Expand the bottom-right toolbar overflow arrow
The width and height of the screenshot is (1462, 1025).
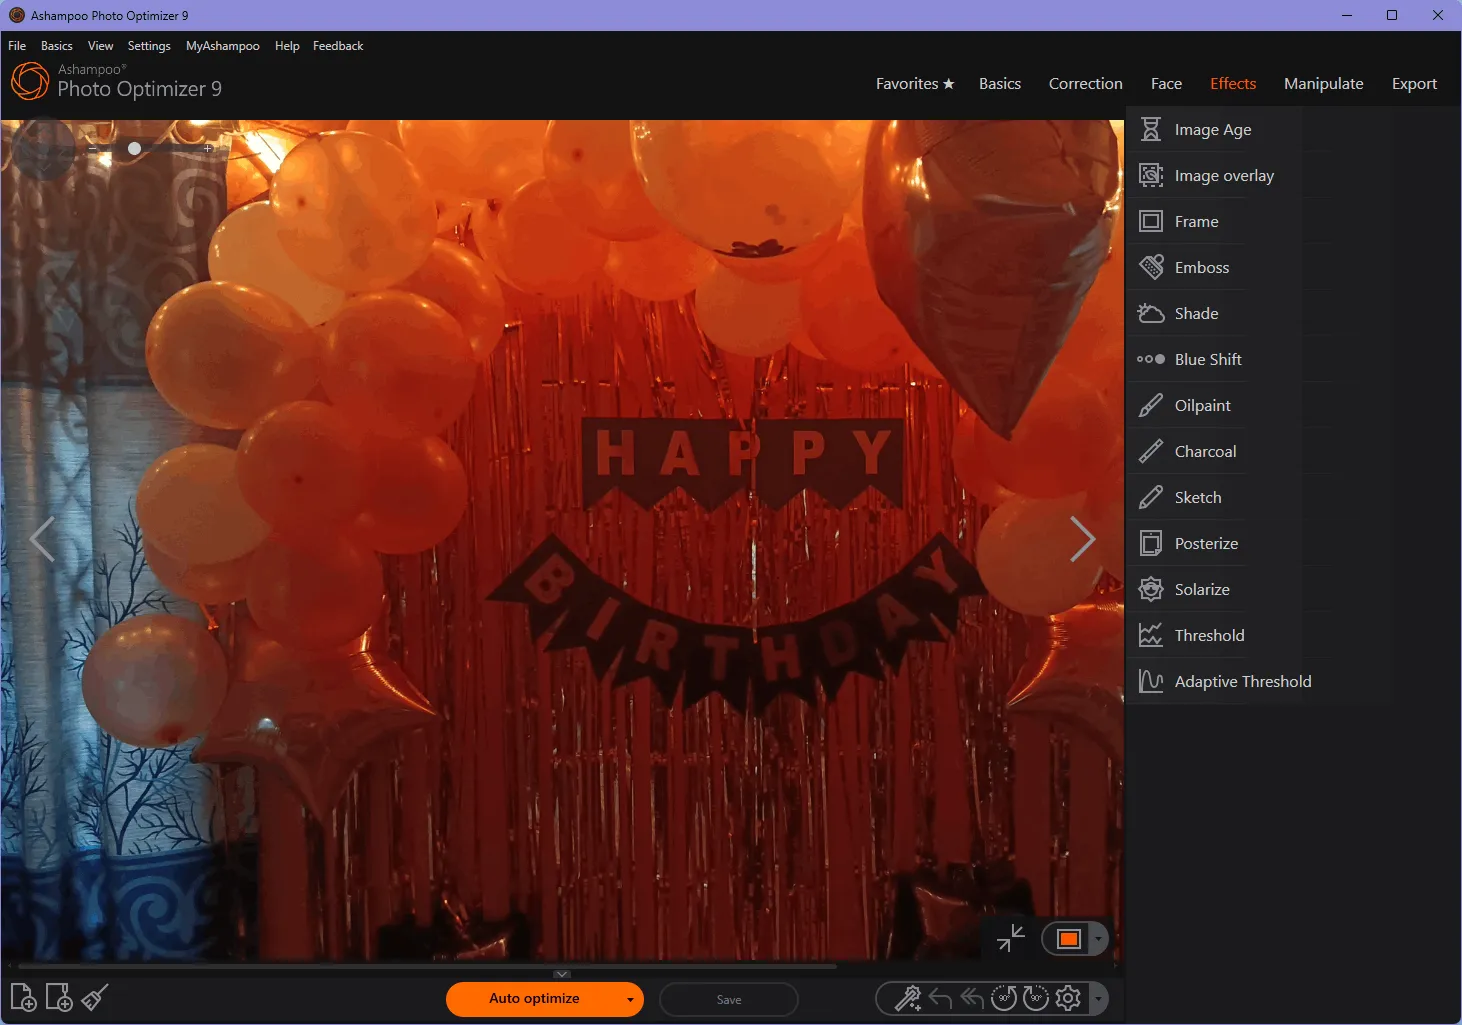pyautogui.click(x=1097, y=998)
